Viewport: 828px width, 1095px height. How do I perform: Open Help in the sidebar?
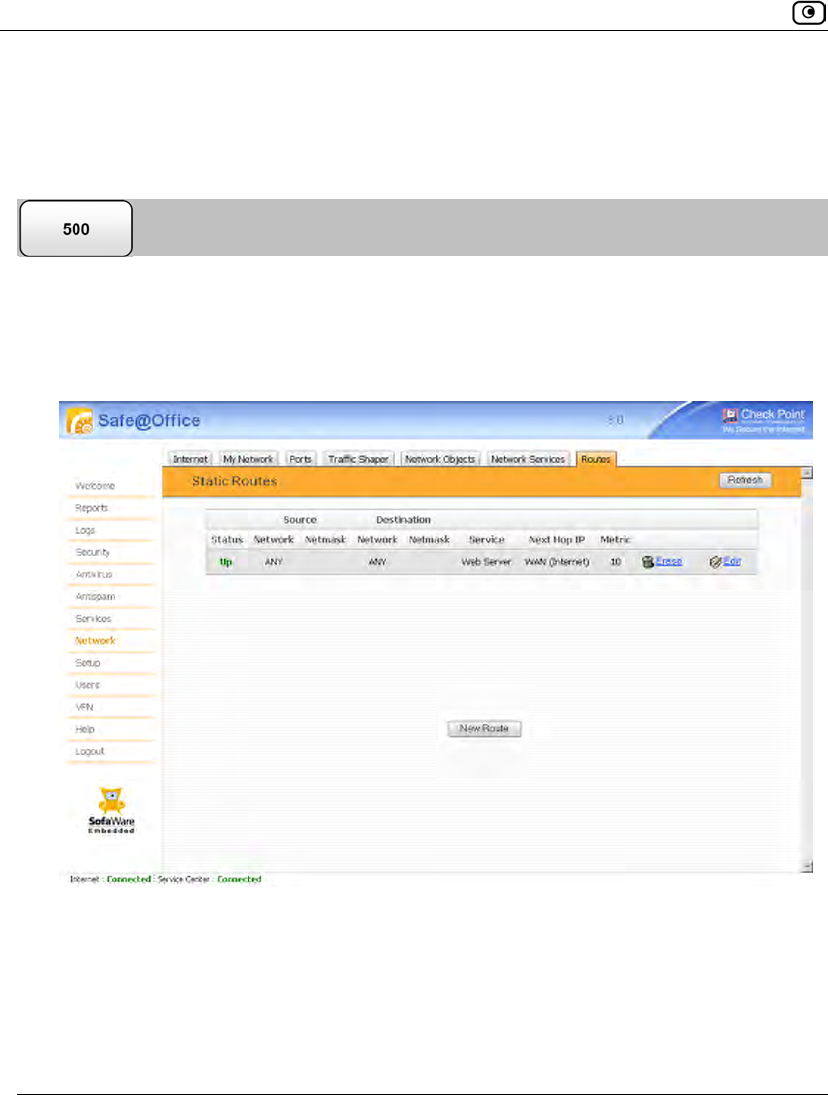click(84, 730)
